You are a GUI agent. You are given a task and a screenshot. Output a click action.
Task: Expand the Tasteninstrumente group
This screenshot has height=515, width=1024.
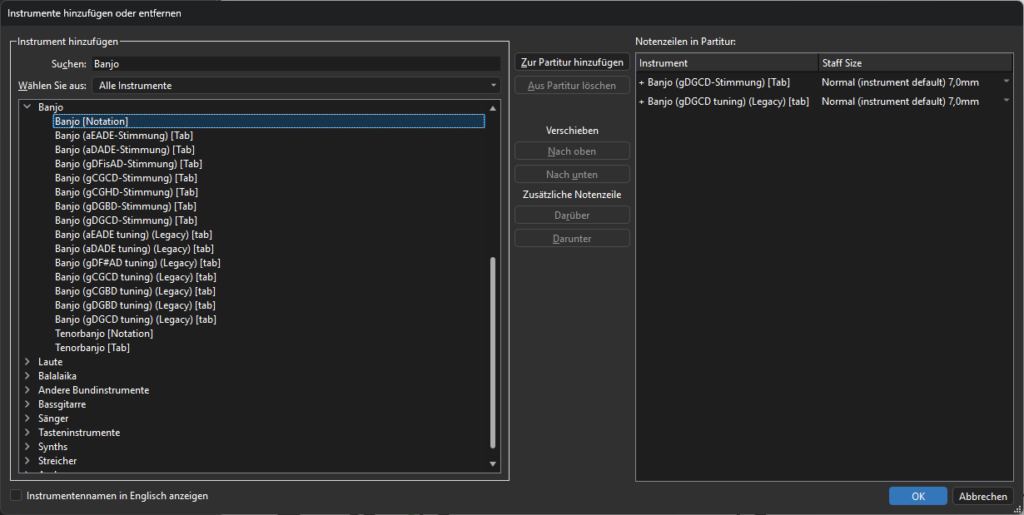tap(27, 432)
